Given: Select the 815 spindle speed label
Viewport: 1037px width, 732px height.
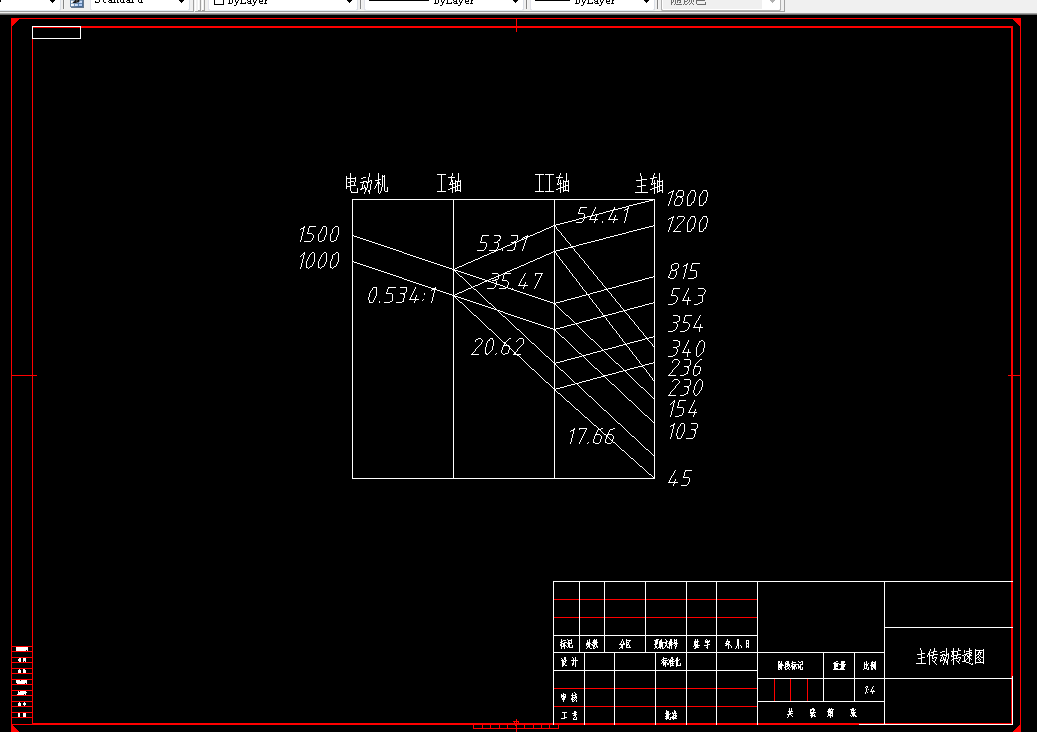Looking at the screenshot, I should 683,271.
